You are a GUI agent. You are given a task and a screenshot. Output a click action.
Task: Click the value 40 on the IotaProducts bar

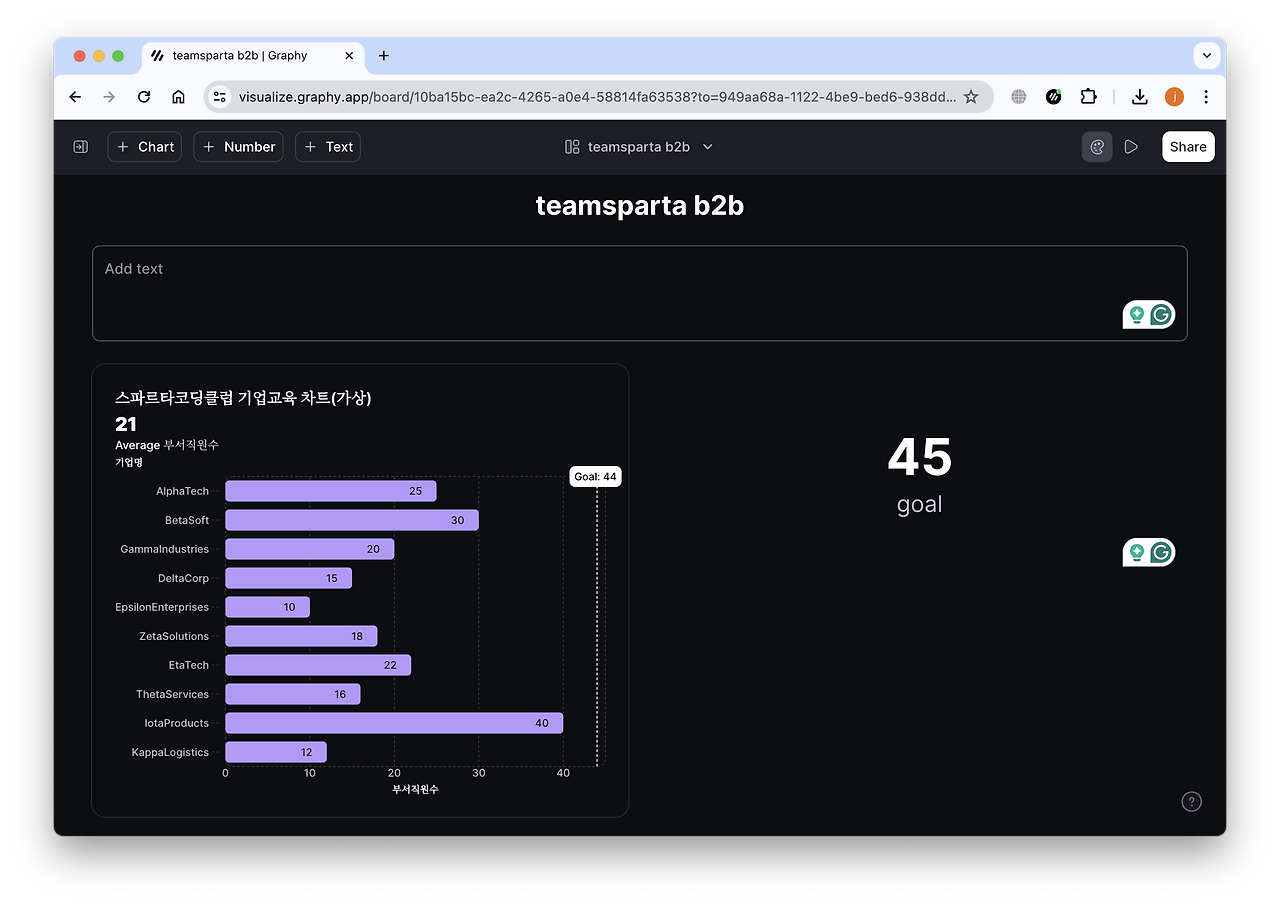(x=542, y=723)
